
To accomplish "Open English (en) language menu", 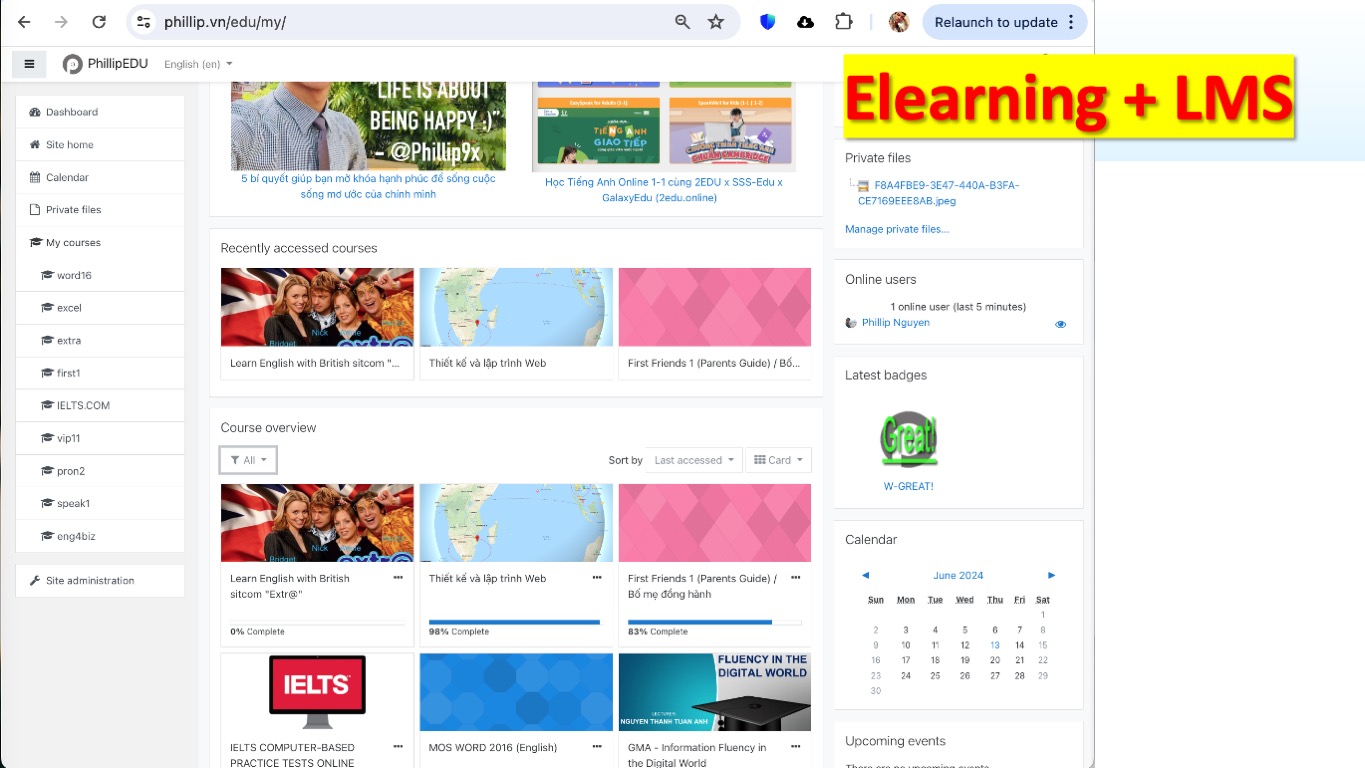I will [198, 64].
